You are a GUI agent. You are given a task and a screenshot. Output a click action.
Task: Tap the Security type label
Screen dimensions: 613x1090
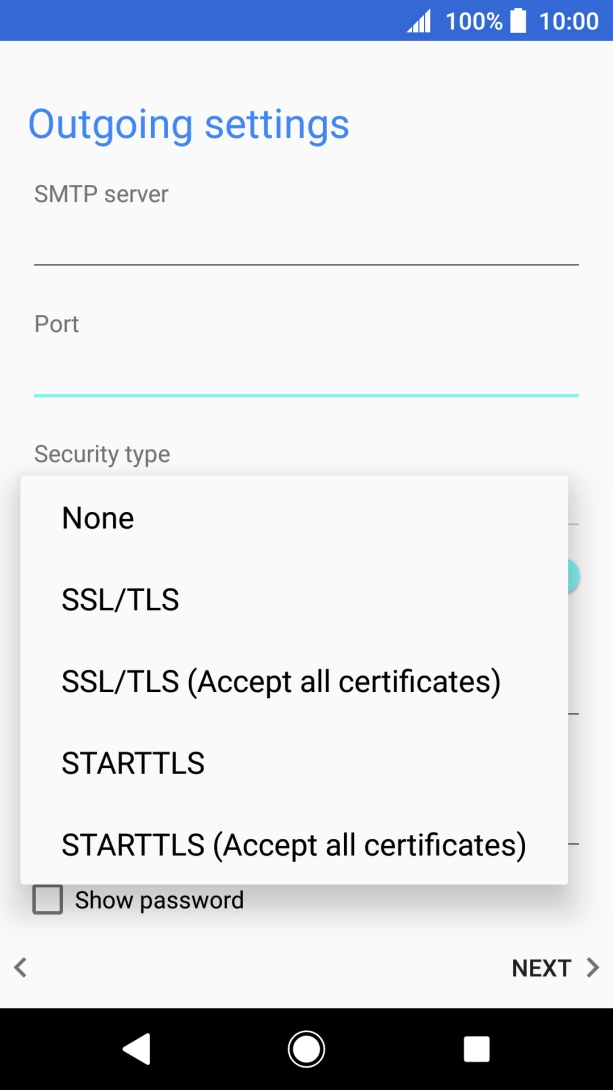tap(102, 454)
